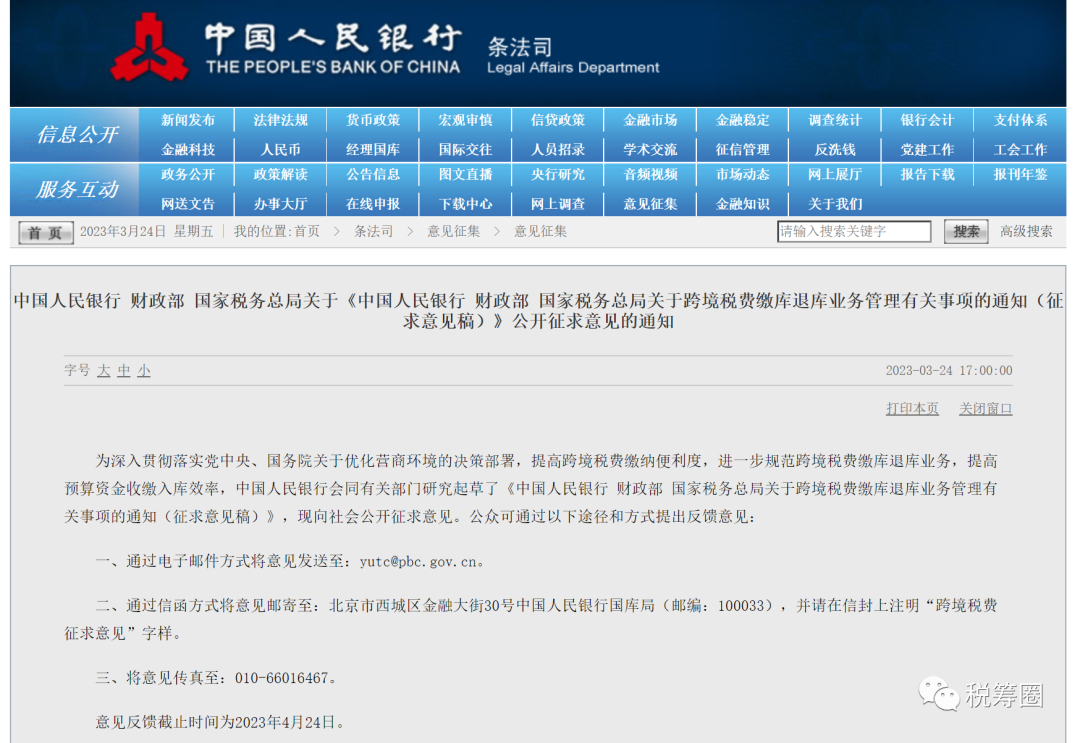Open the 法律法规 menu item
The image size is (1080, 743).
[280, 121]
